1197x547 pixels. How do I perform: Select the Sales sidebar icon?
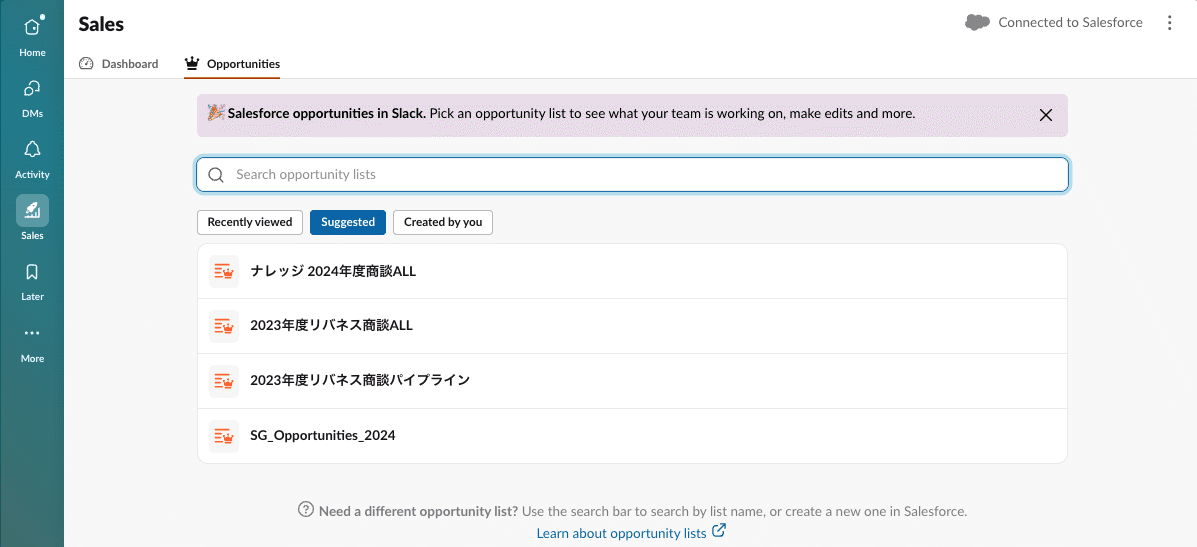[x=32, y=211]
